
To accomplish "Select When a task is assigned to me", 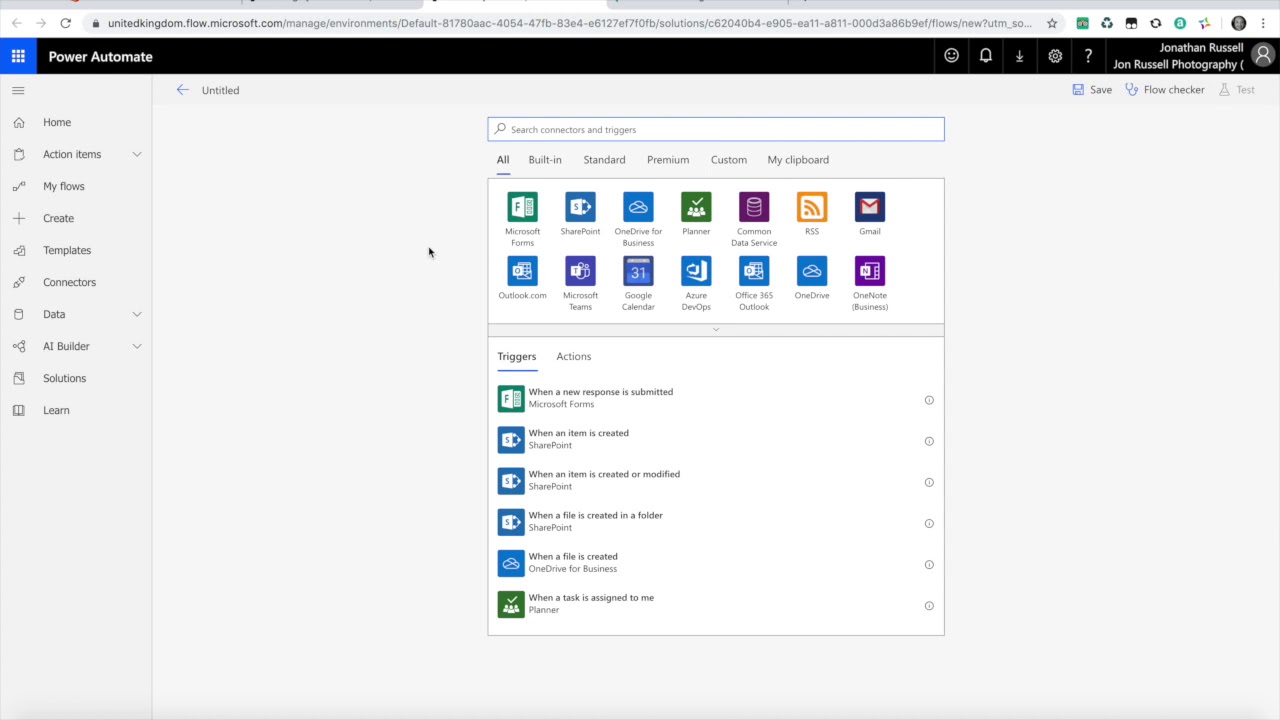I will pyautogui.click(x=716, y=603).
